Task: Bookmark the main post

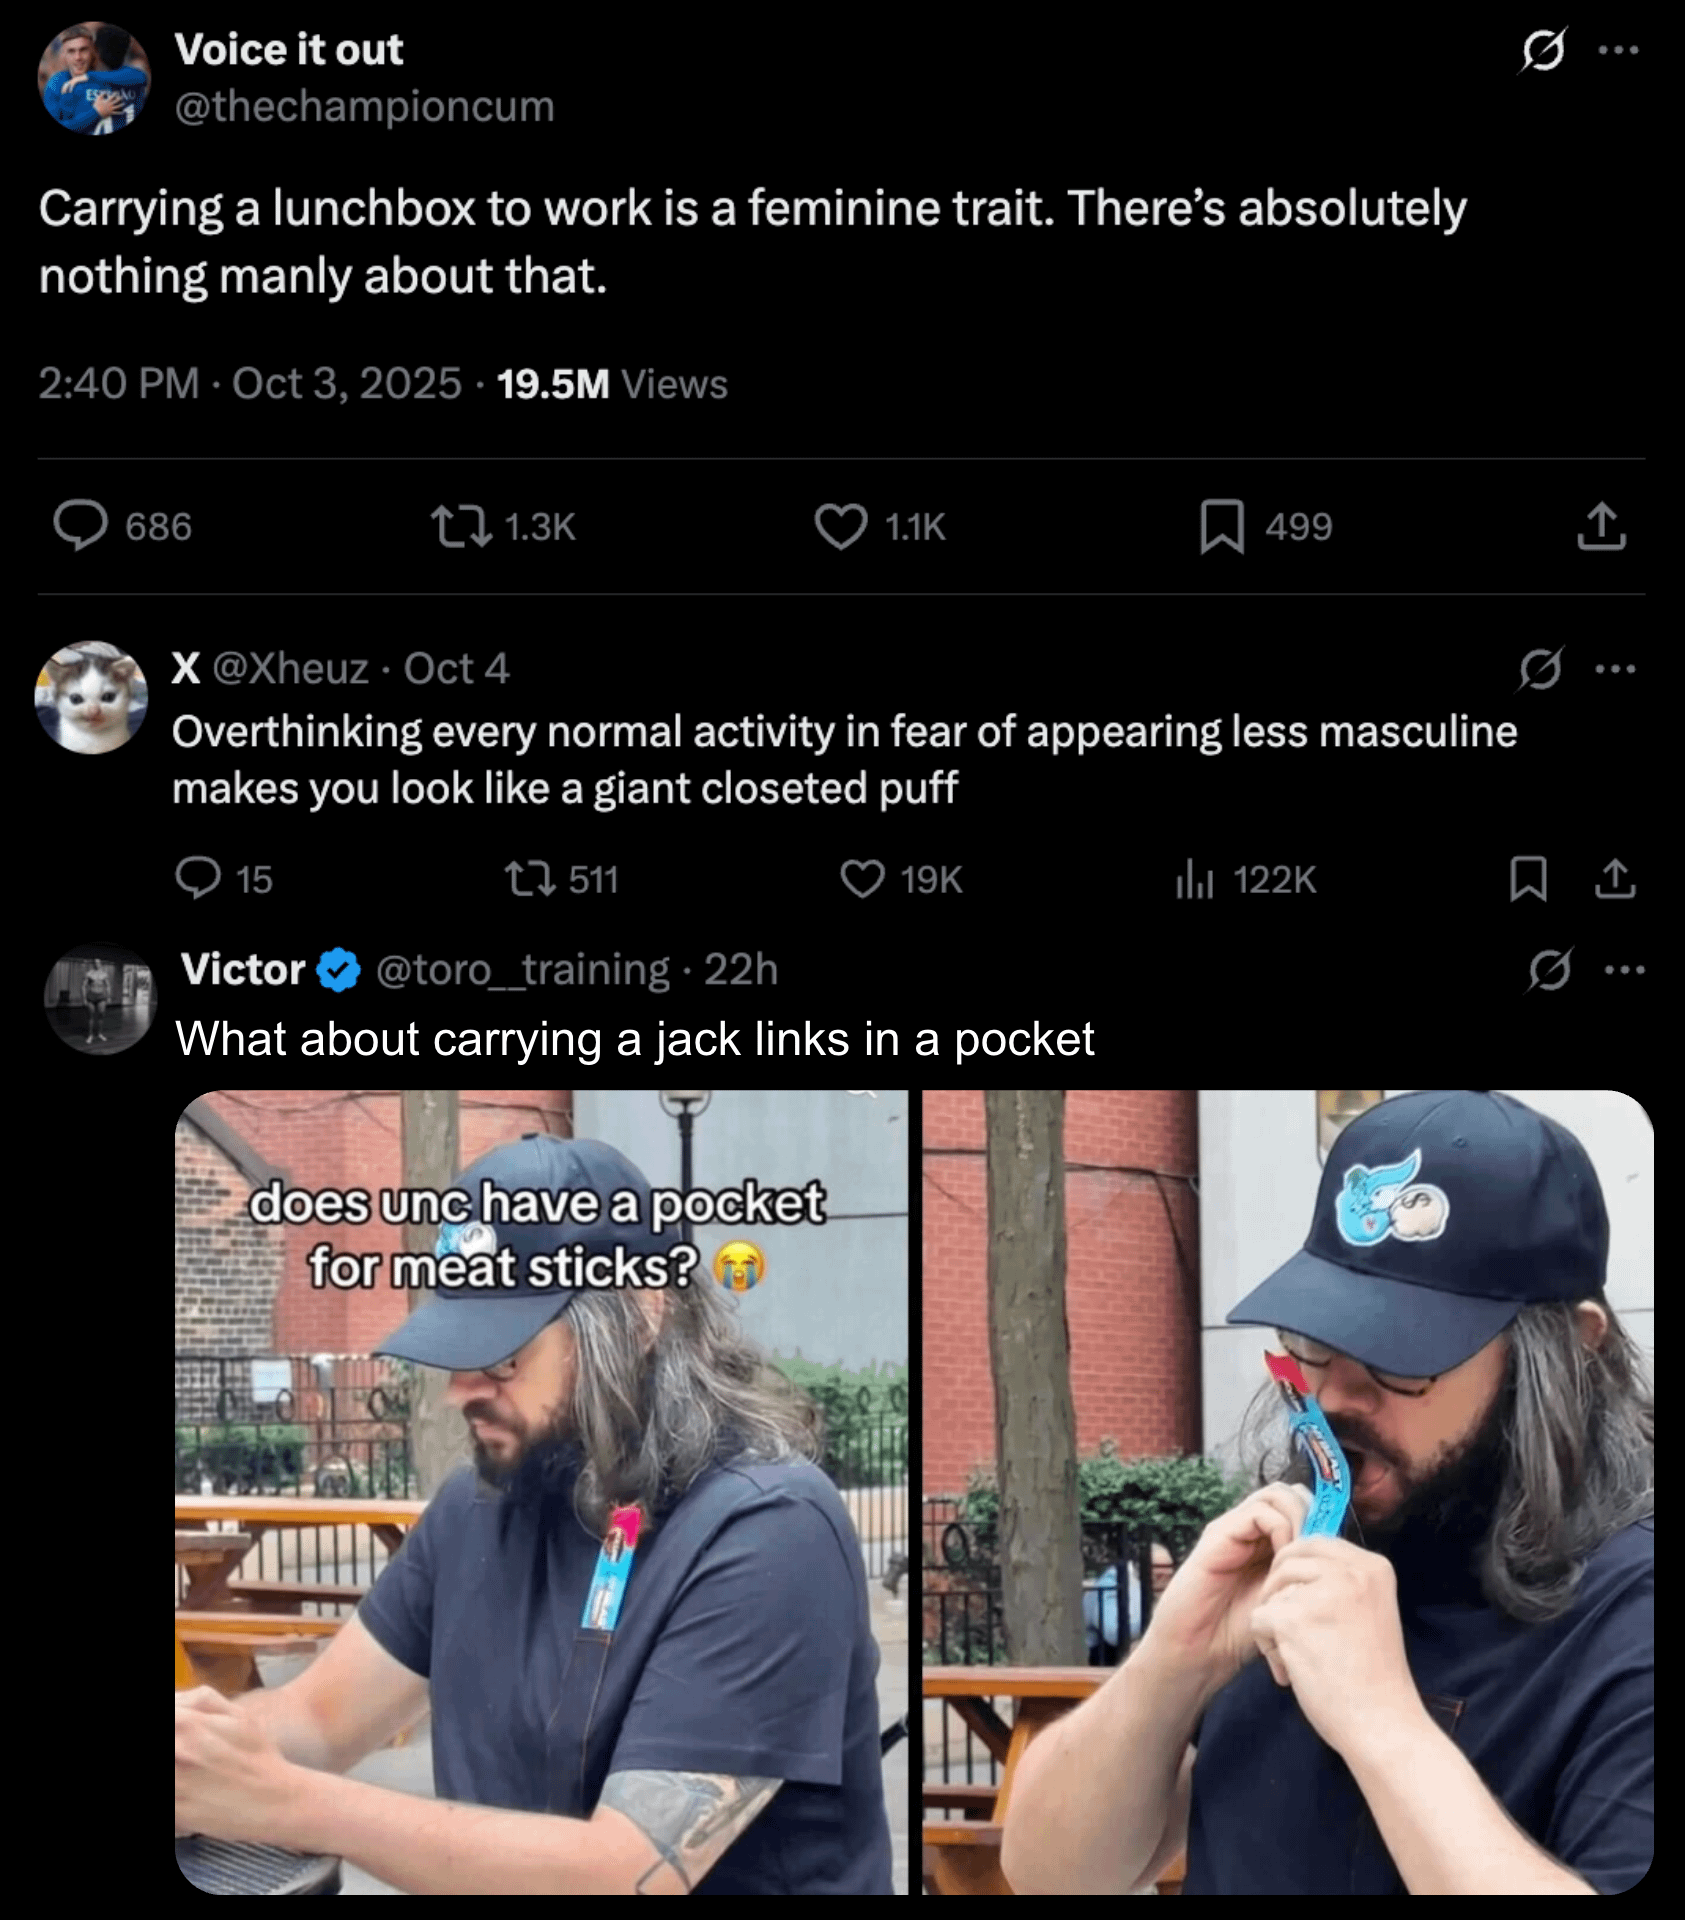Action: (1221, 526)
